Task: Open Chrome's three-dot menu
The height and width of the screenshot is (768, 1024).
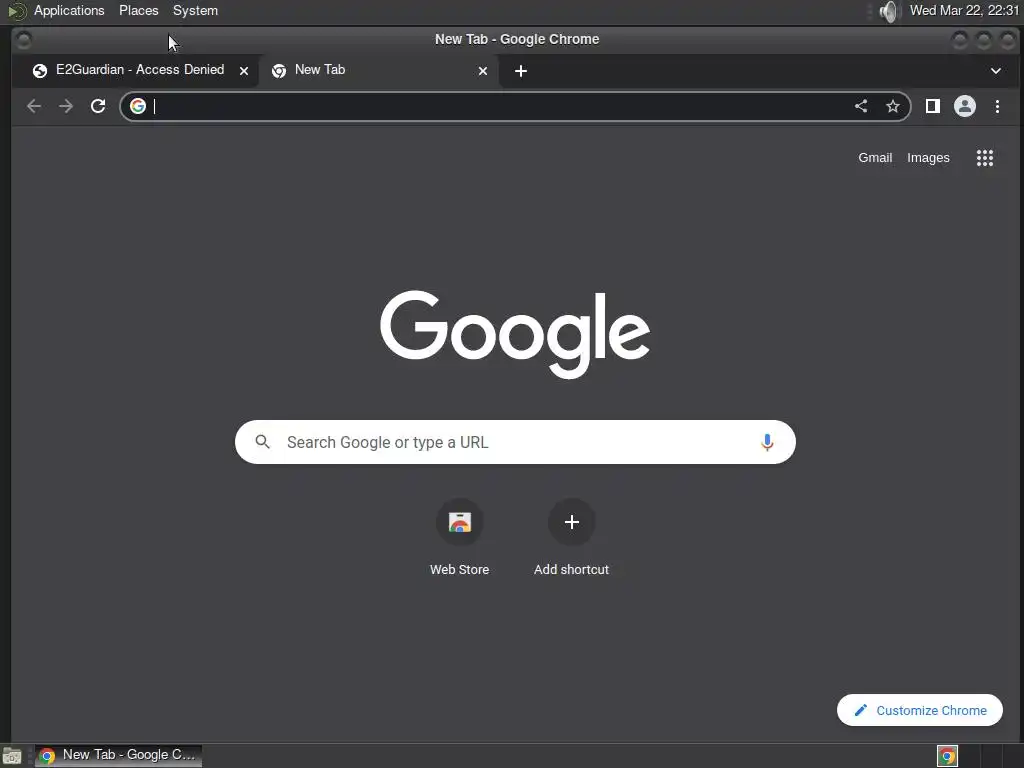Action: coord(997,106)
